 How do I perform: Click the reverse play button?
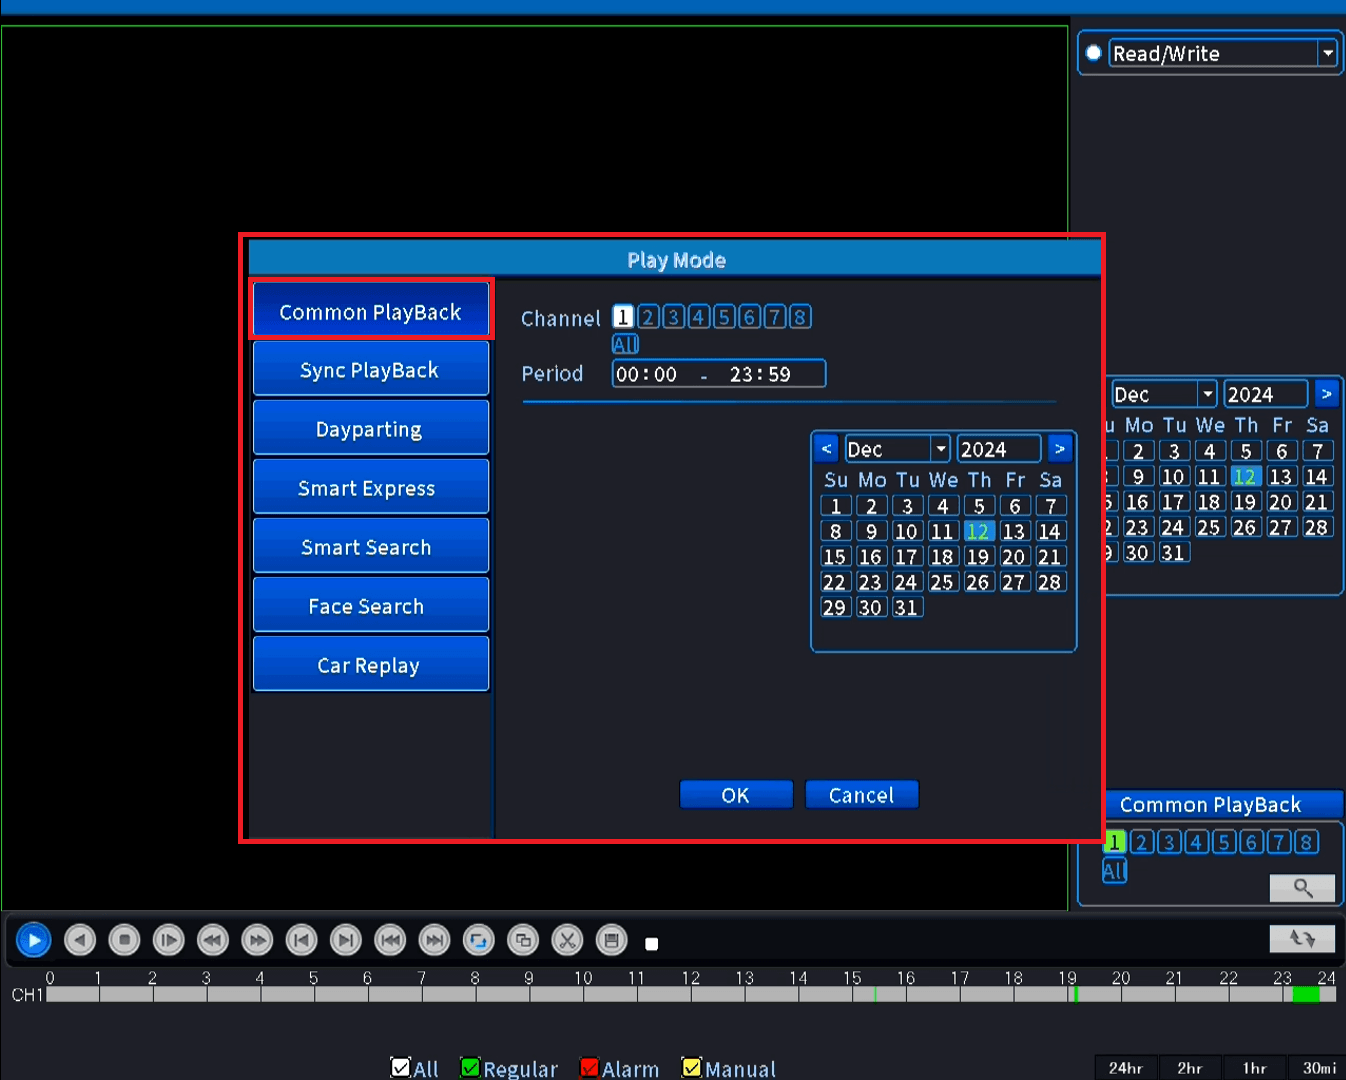click(x=80, y=940)
